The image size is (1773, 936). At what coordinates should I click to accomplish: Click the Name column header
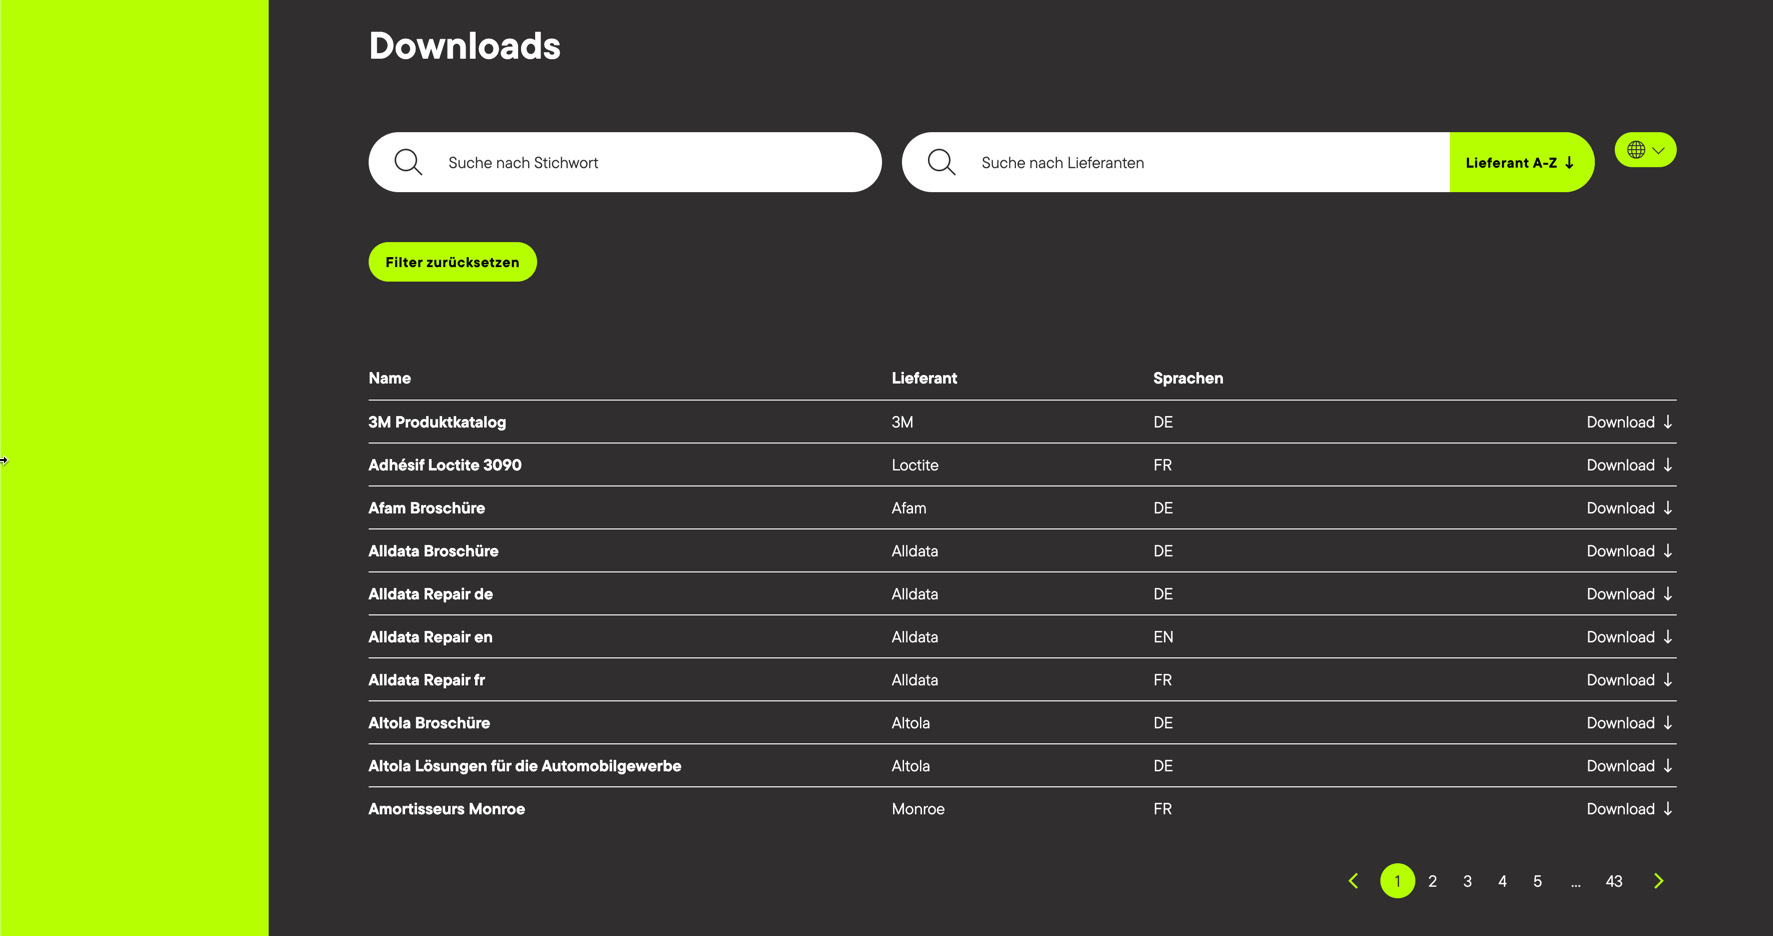[x=389, y=378]
